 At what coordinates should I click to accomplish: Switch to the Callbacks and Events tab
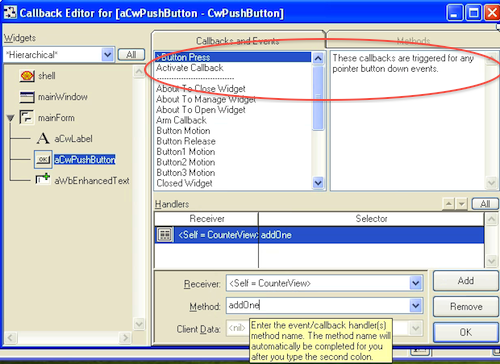click(x=238, y=41)
